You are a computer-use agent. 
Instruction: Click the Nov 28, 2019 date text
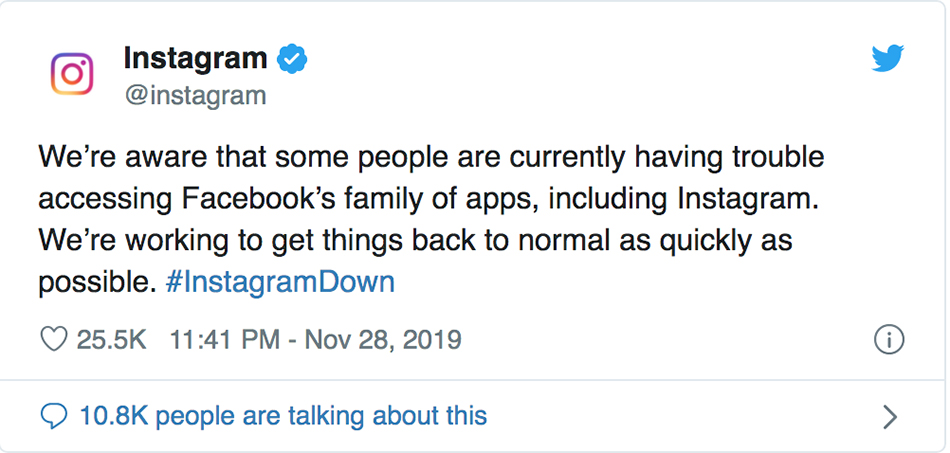[382, 340]
